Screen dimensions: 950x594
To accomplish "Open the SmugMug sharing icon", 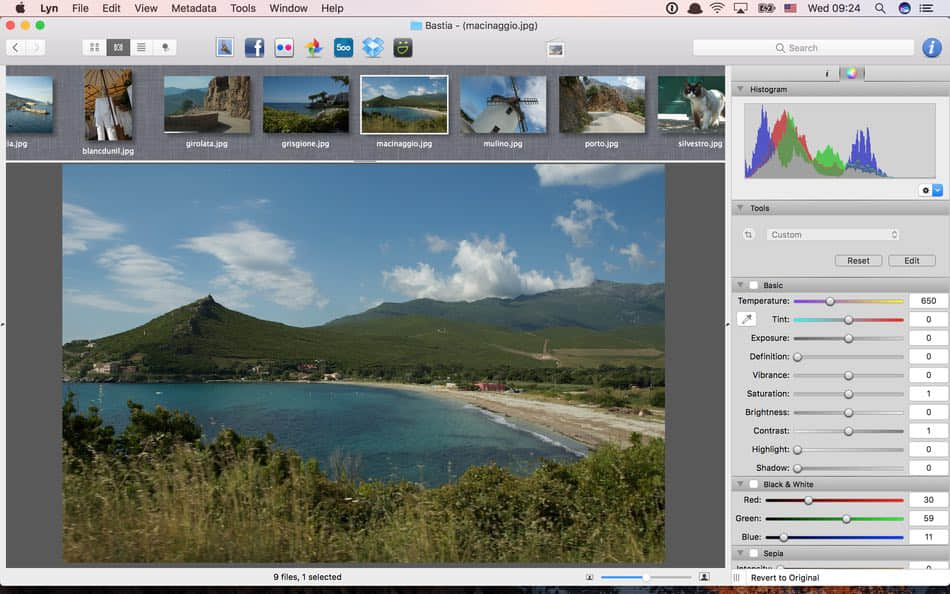I will pos(402,47).
